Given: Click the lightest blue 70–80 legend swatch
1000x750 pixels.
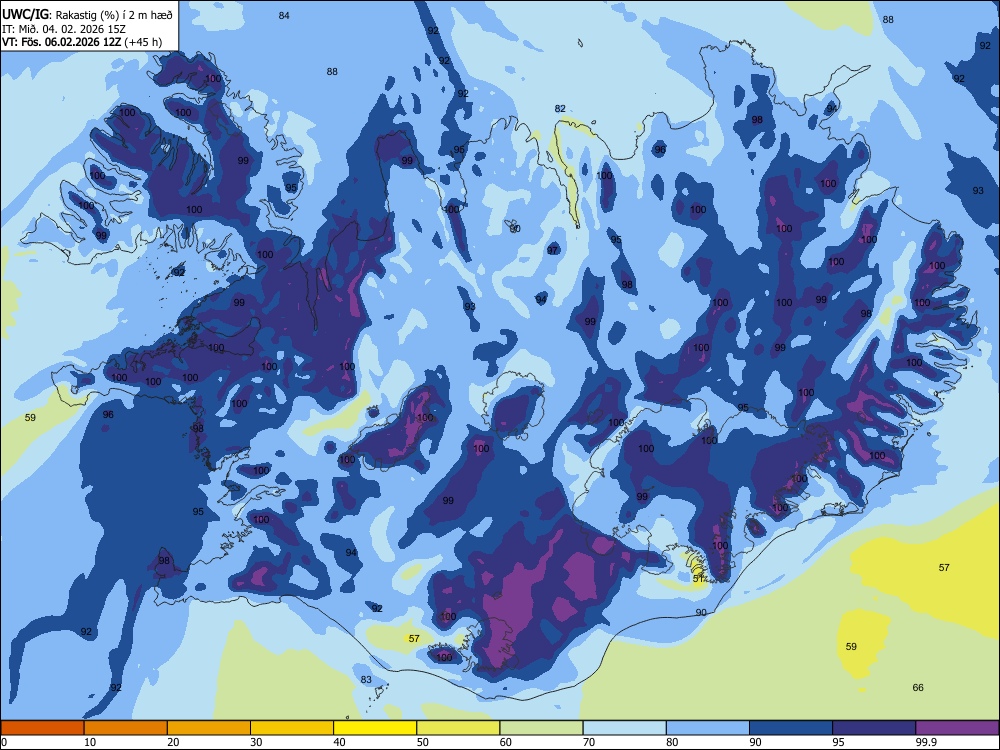Looking at the screenshot, I should click(624, 728).
